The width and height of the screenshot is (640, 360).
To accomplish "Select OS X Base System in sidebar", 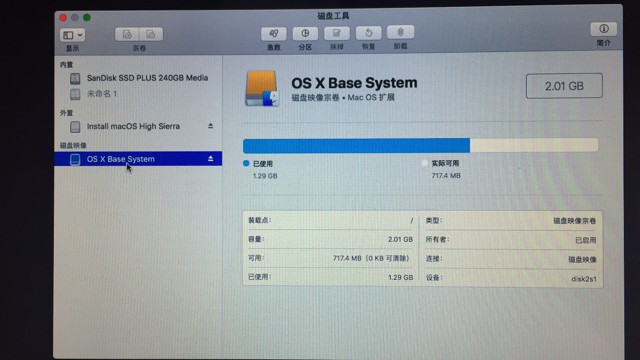I will 138,159.
